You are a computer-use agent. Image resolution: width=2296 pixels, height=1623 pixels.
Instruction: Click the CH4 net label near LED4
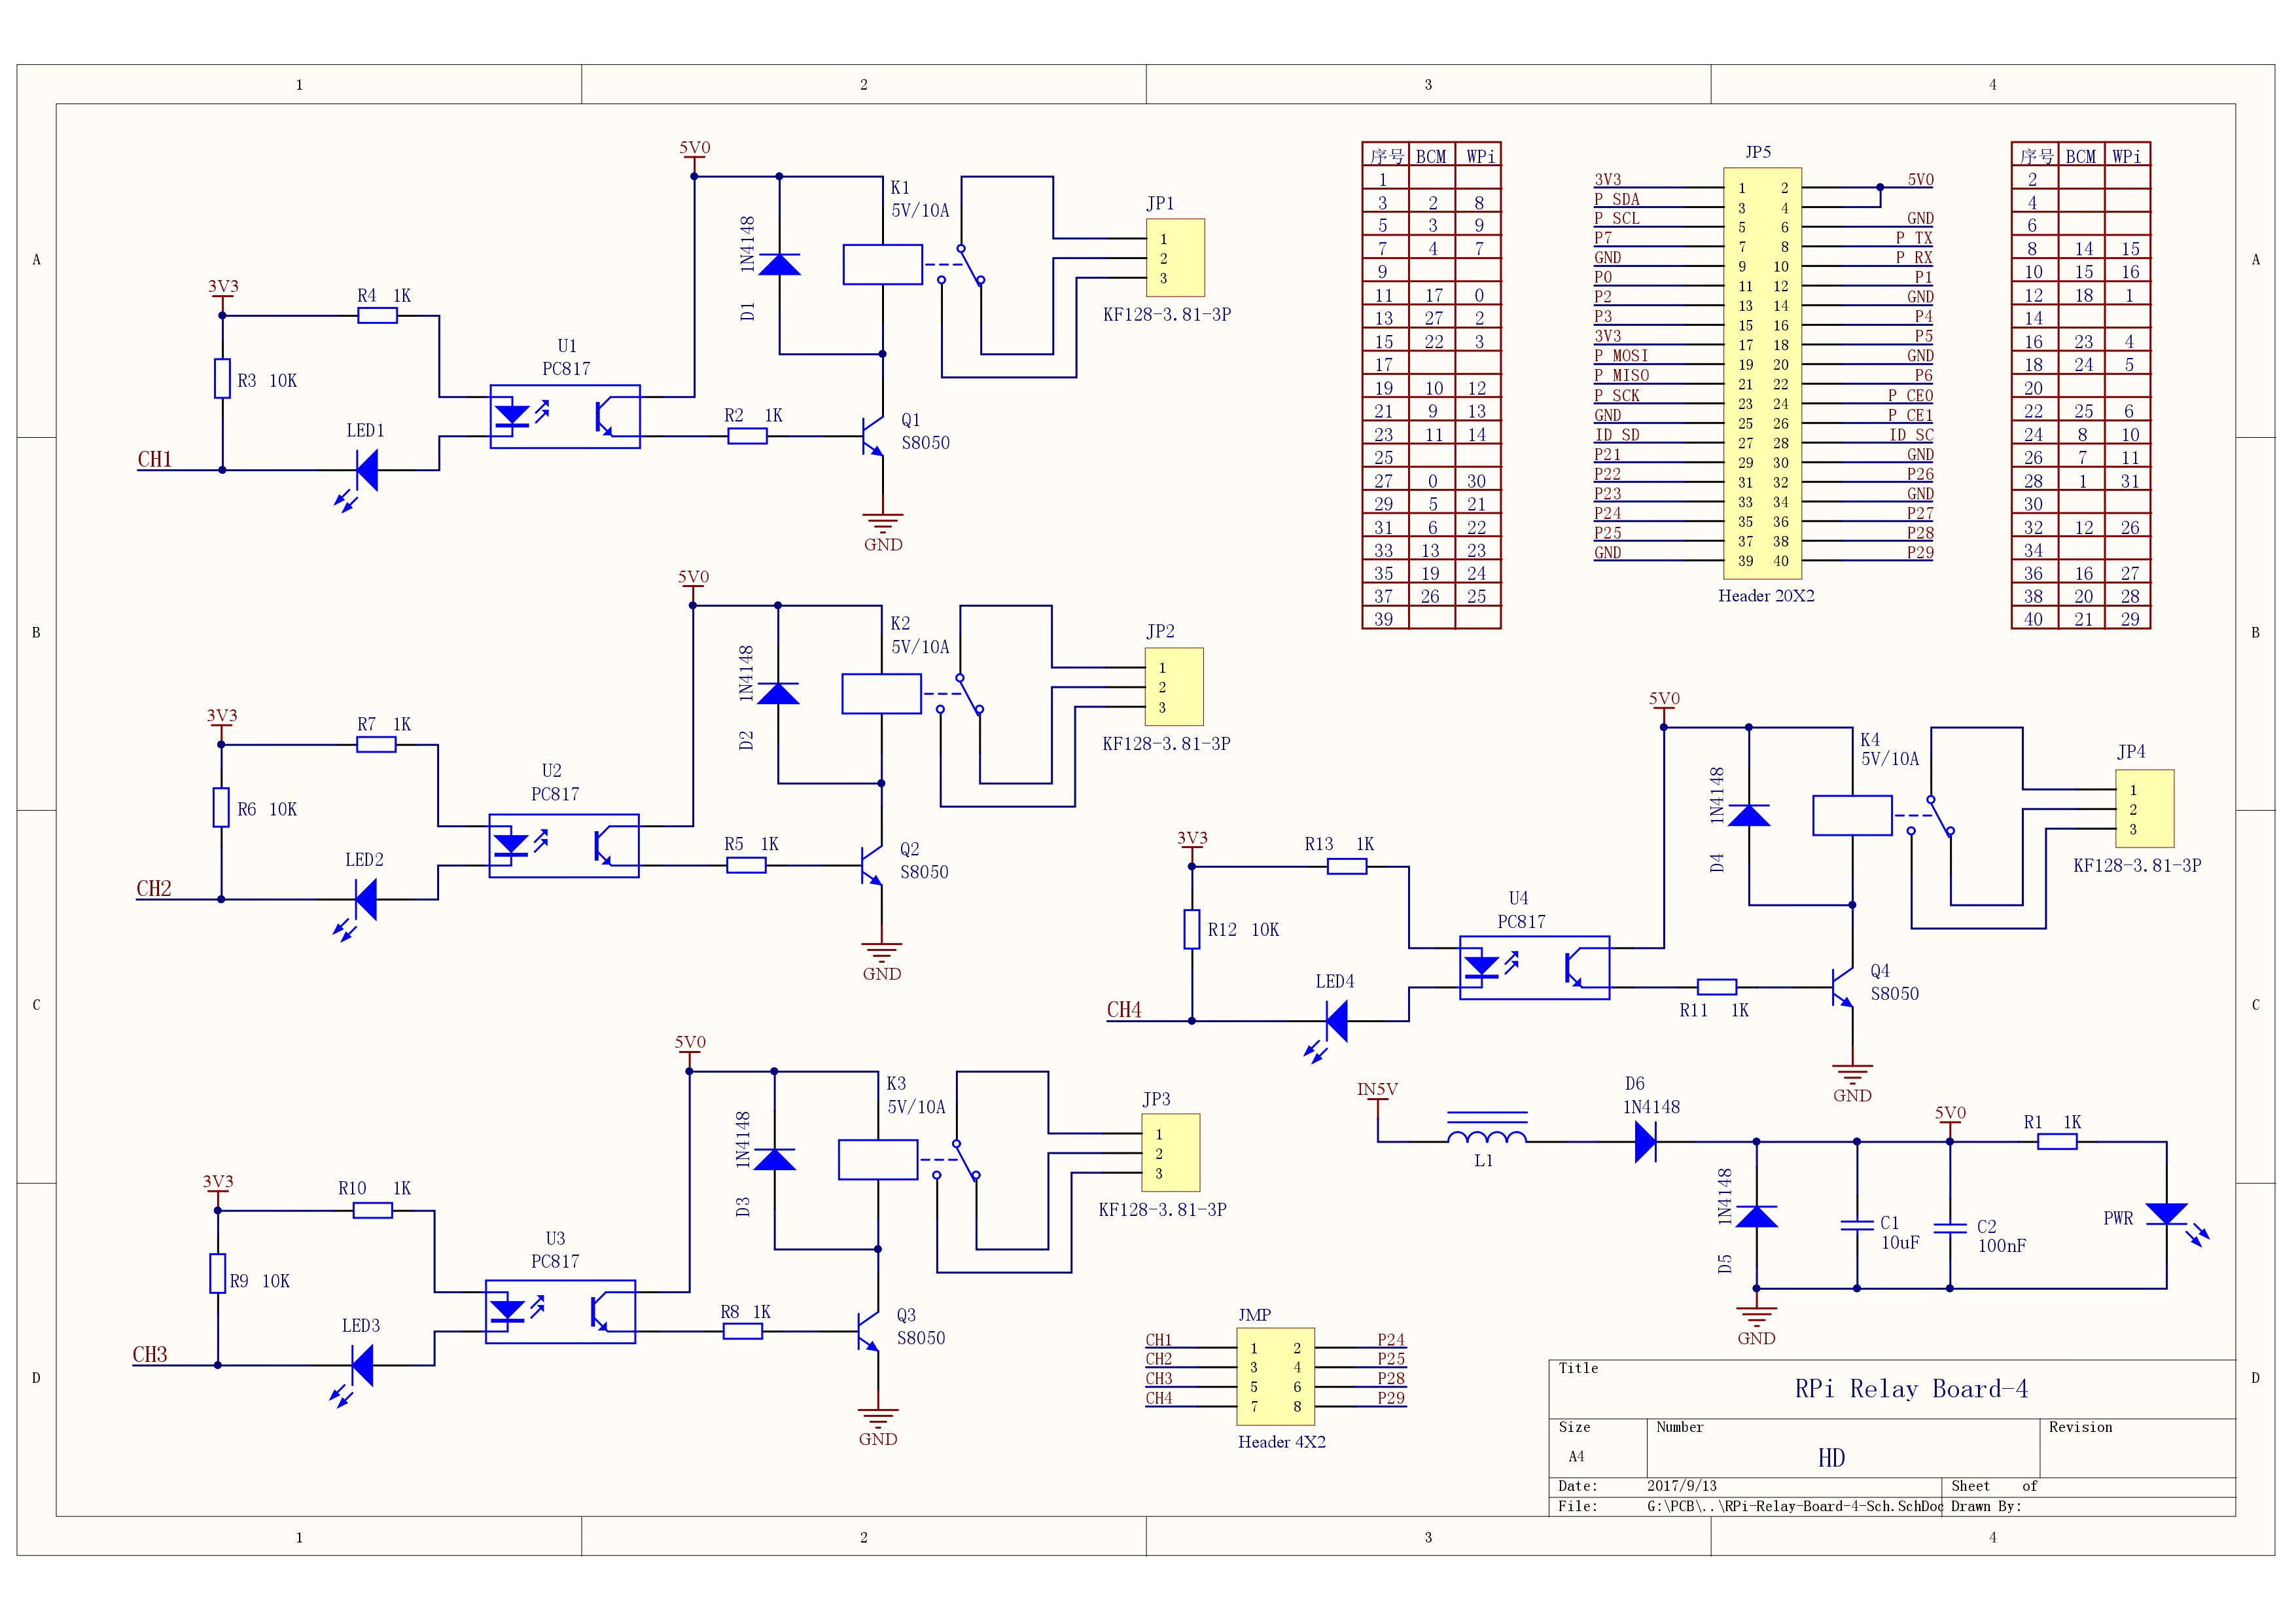click(x=1124, y=1010)
